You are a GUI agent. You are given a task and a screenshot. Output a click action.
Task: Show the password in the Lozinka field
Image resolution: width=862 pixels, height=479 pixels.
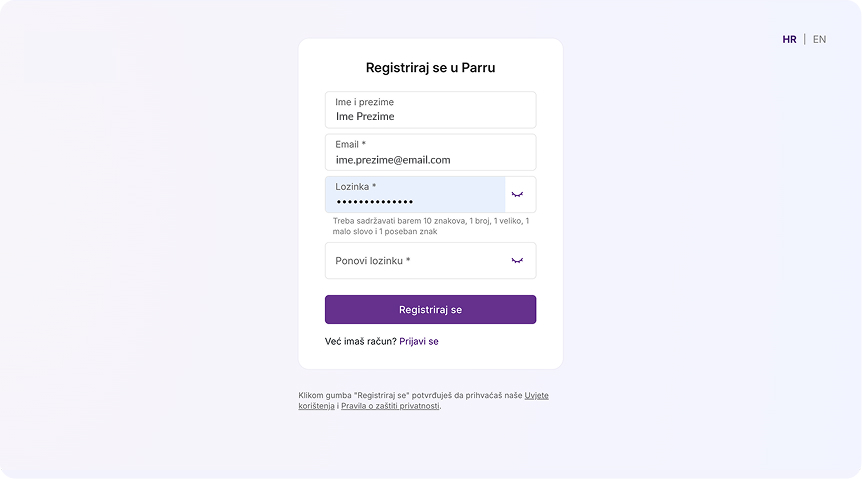pyautogui.click(x=517, y=194)
